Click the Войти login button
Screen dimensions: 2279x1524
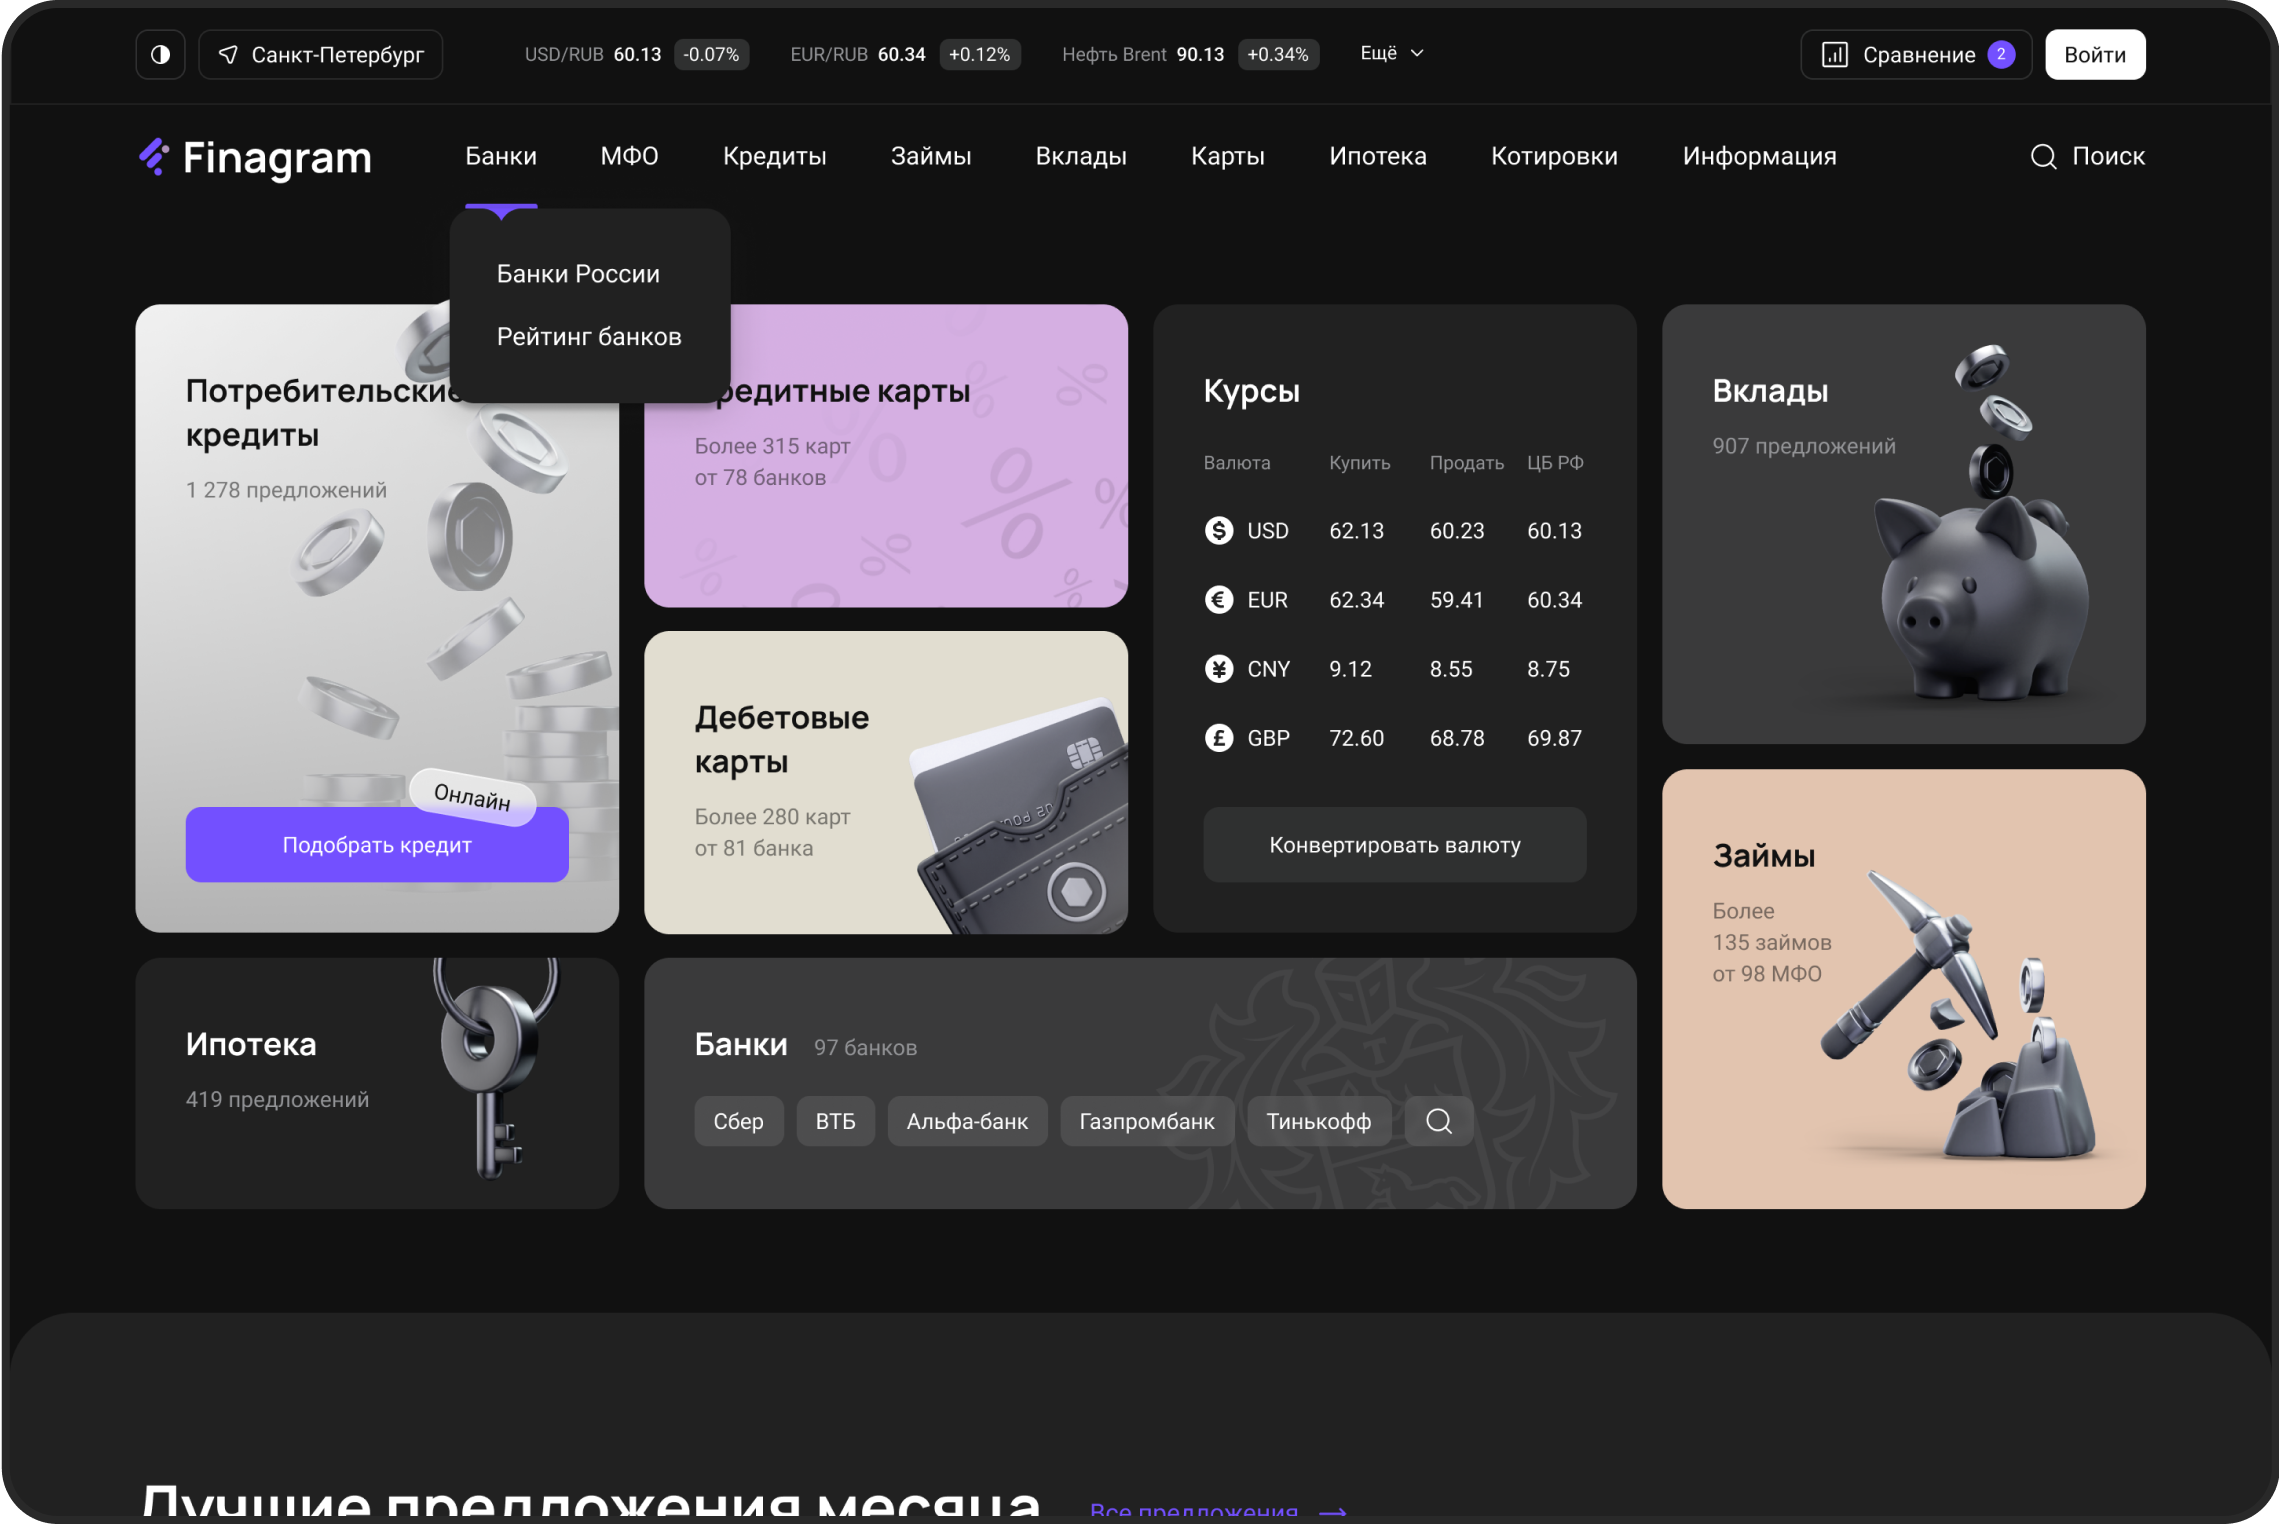coord(2094,55)
